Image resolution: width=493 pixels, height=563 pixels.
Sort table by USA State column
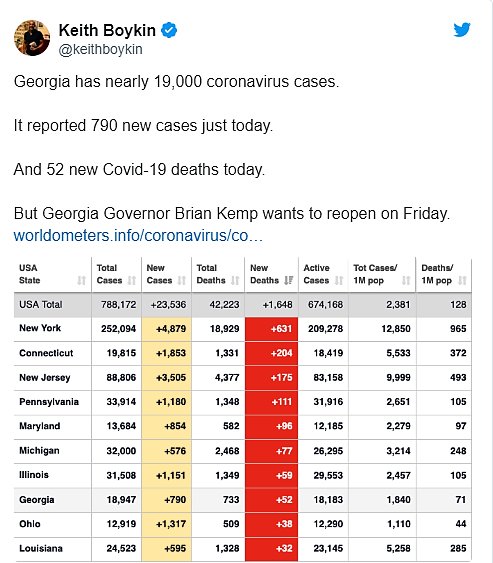point(82,280)
